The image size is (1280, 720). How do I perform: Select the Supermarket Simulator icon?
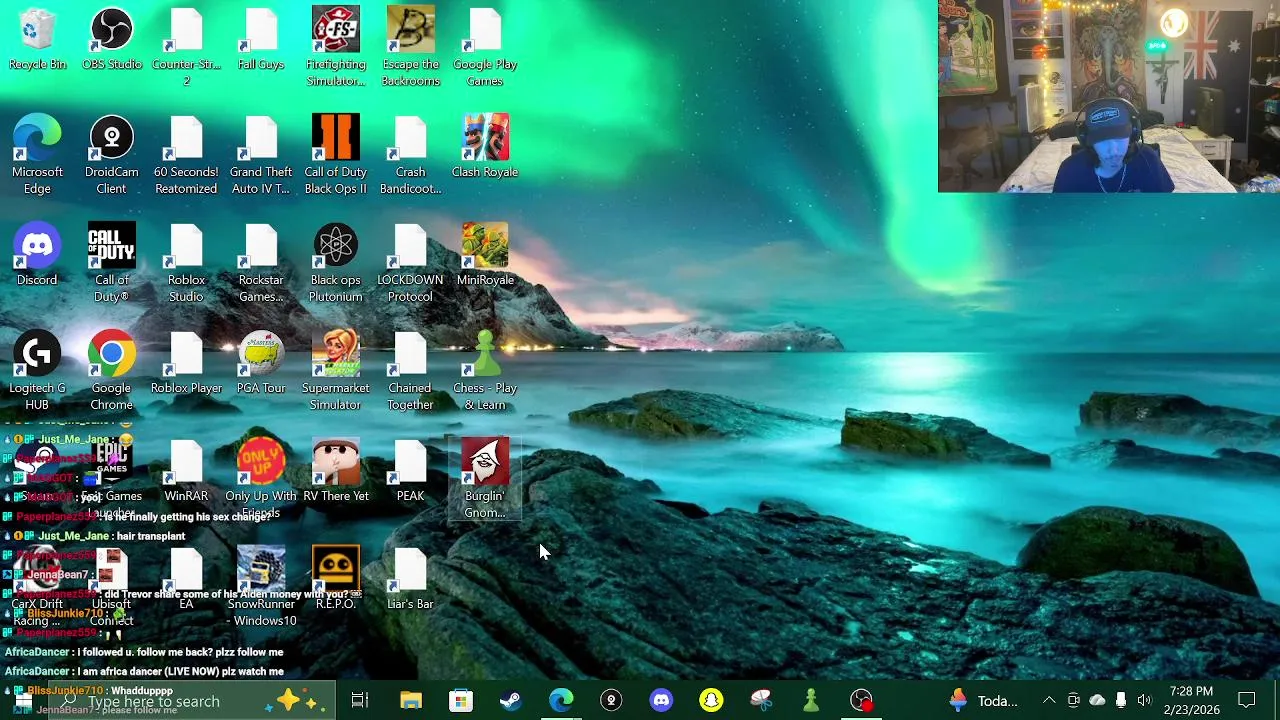pos(336,371)
